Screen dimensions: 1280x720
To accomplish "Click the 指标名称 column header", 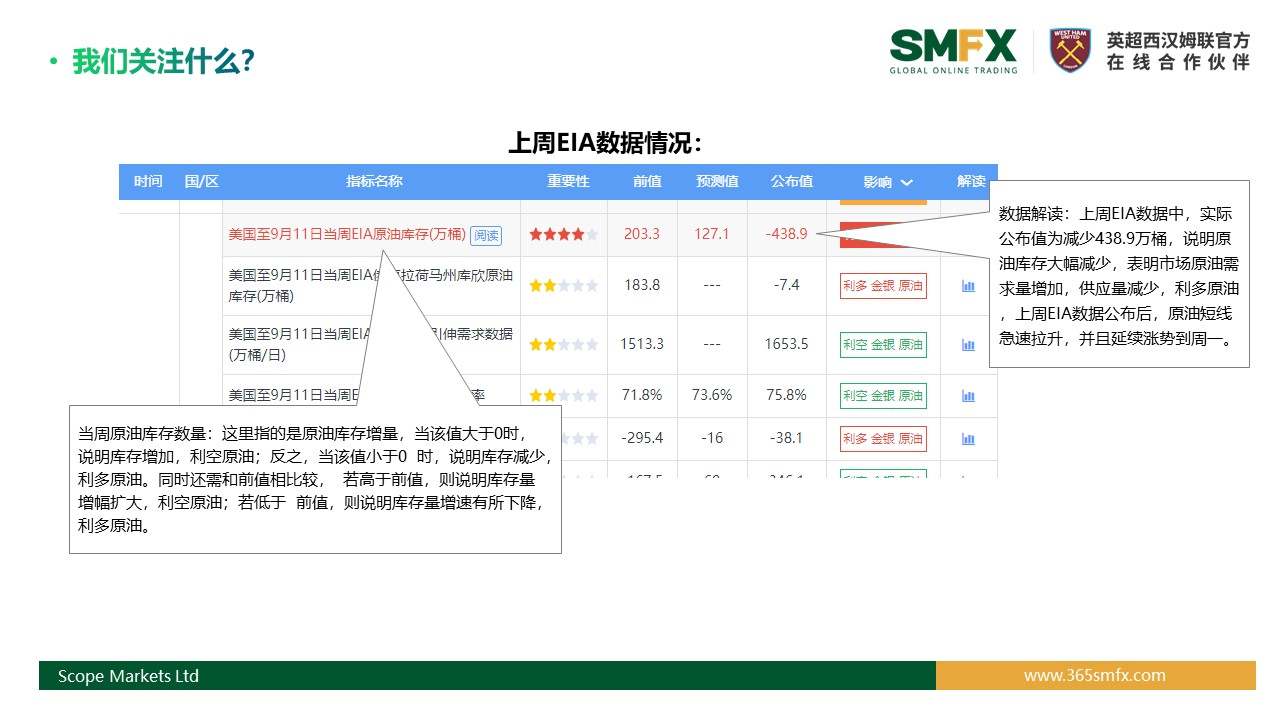I will click(374, 182).
